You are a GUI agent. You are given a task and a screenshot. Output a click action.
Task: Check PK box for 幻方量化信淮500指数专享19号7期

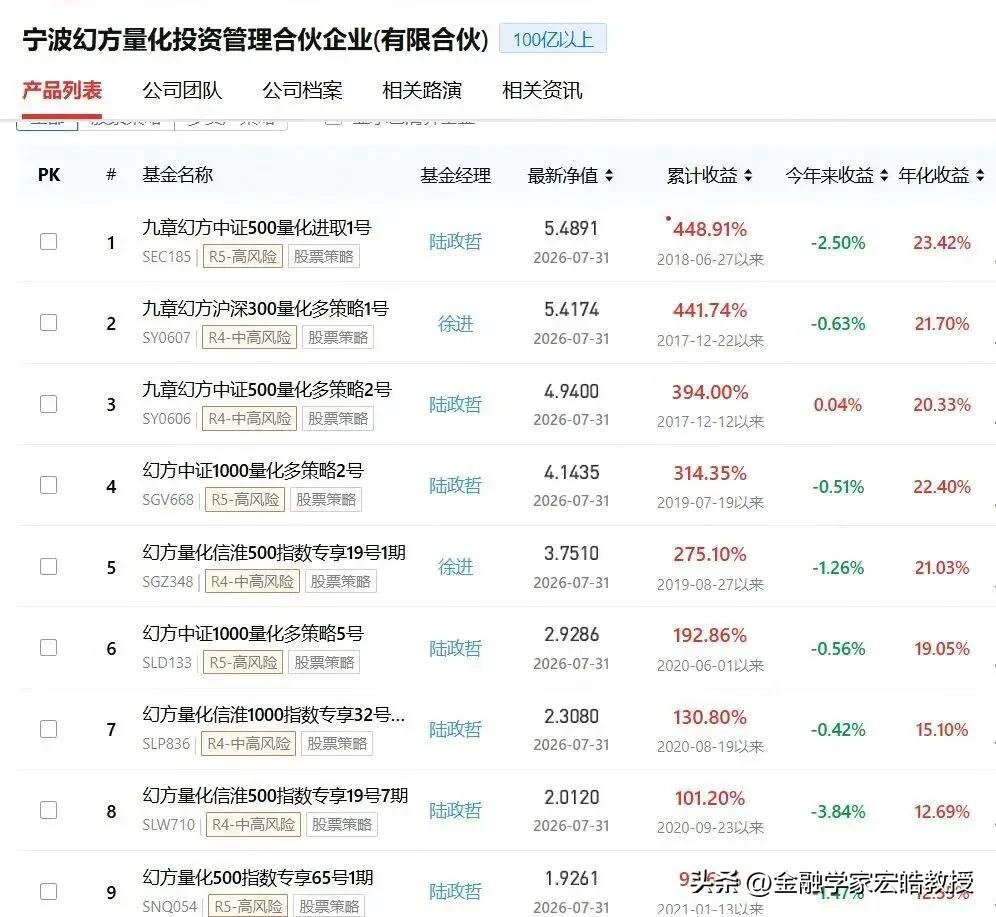point(48,810)
